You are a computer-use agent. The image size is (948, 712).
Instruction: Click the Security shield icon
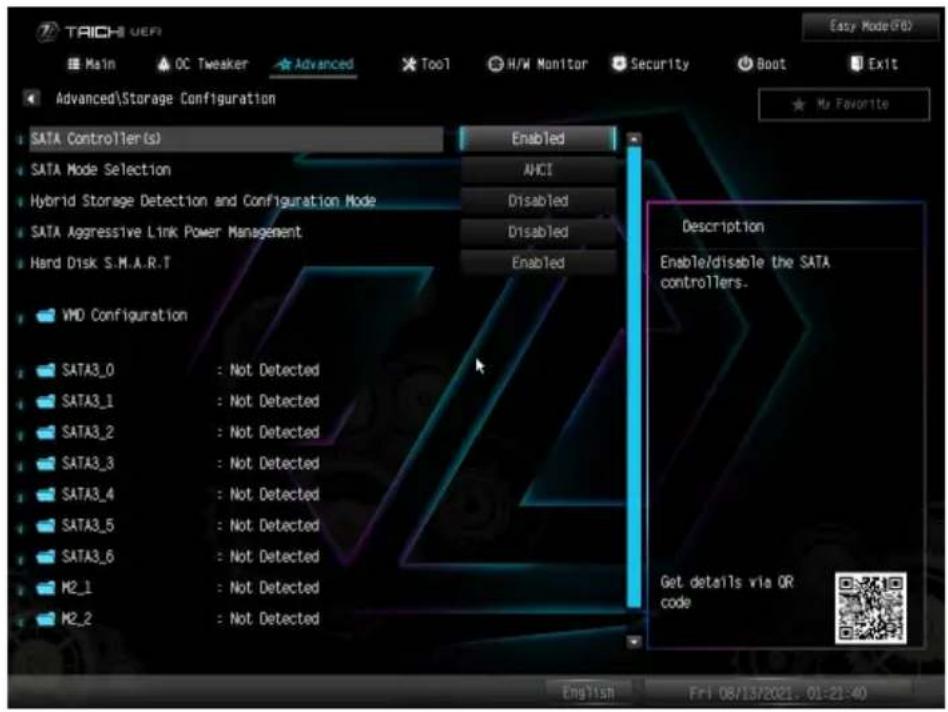point(619,63)
